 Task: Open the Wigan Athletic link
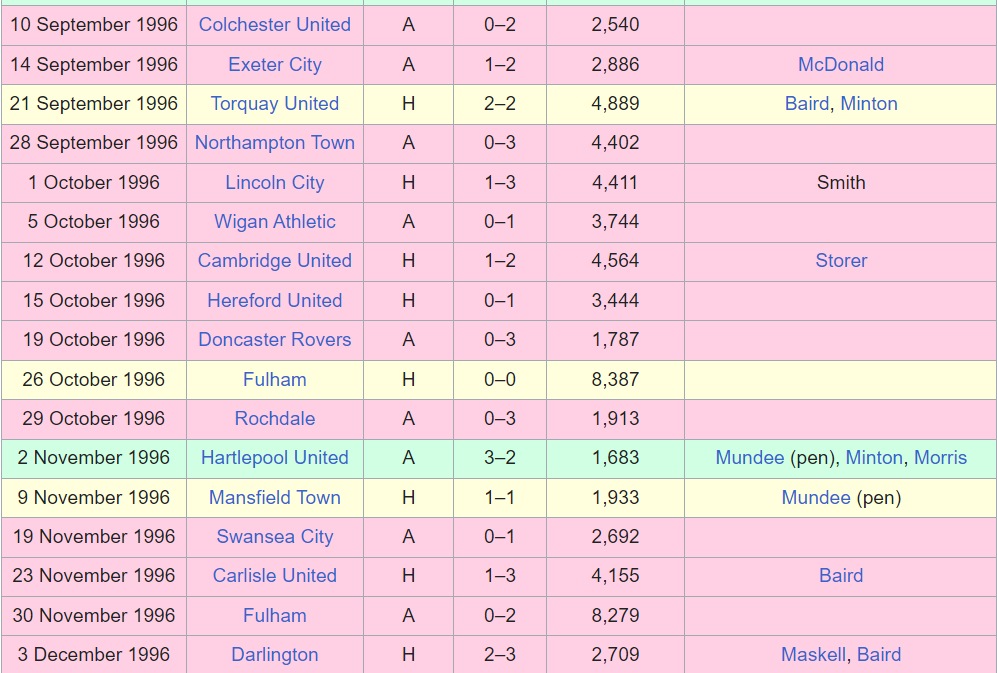(x=275, y=221)
